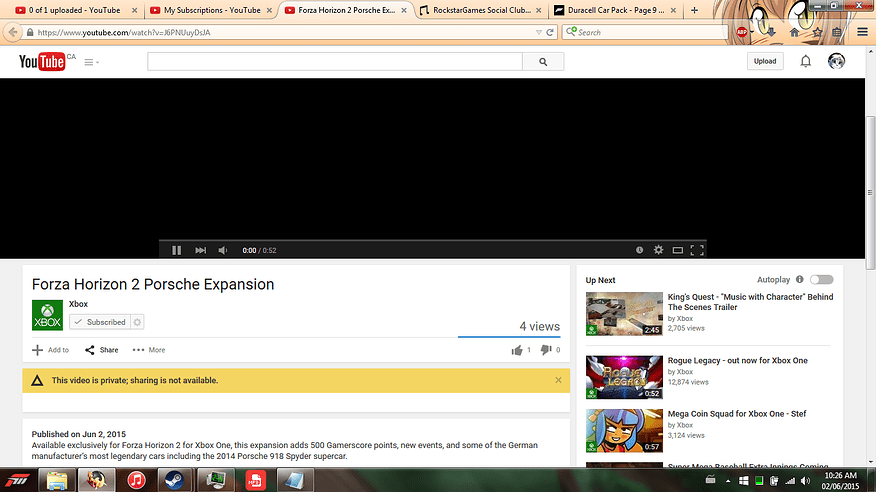Go back in browser history

(13, 32)
